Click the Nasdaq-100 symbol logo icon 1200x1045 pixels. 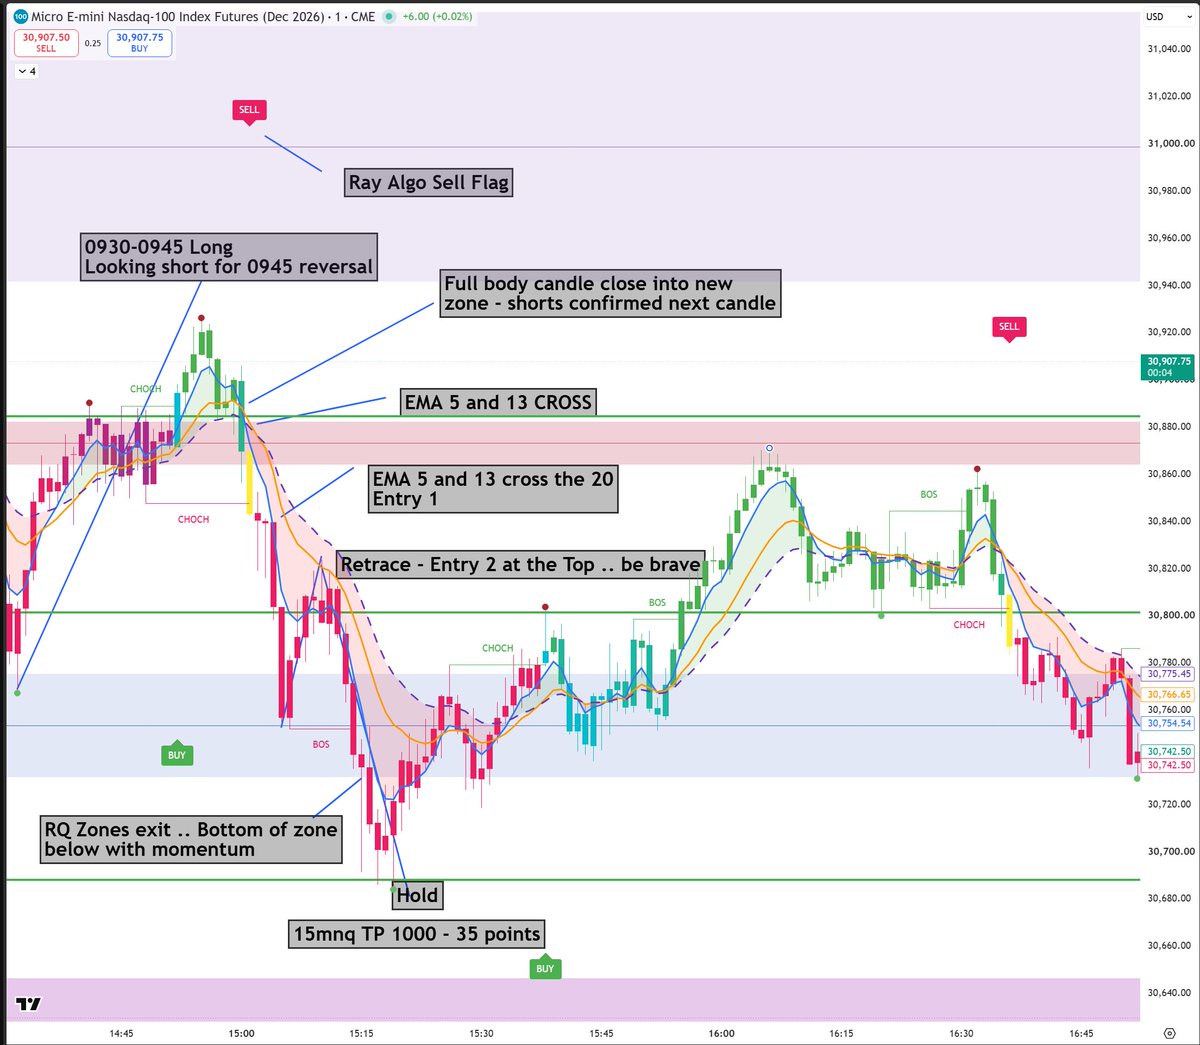(20, 16)
